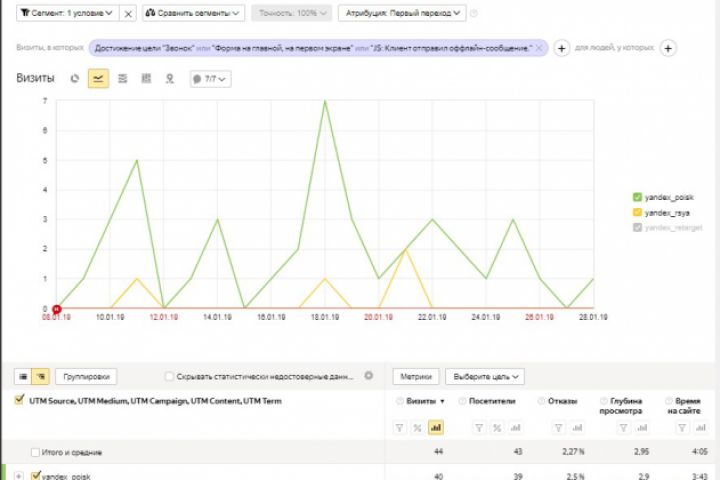The image size is (720, 480).
Task: Check the Итого и средние row checkbox
Action: 35,452
